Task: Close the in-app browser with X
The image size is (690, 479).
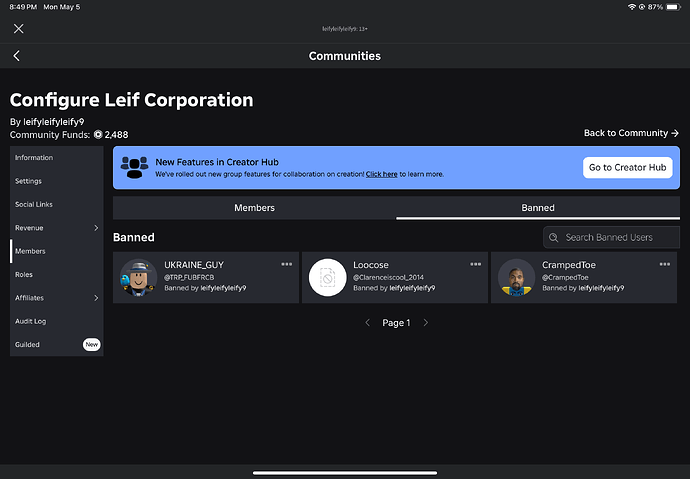Action: coord(18,29)
